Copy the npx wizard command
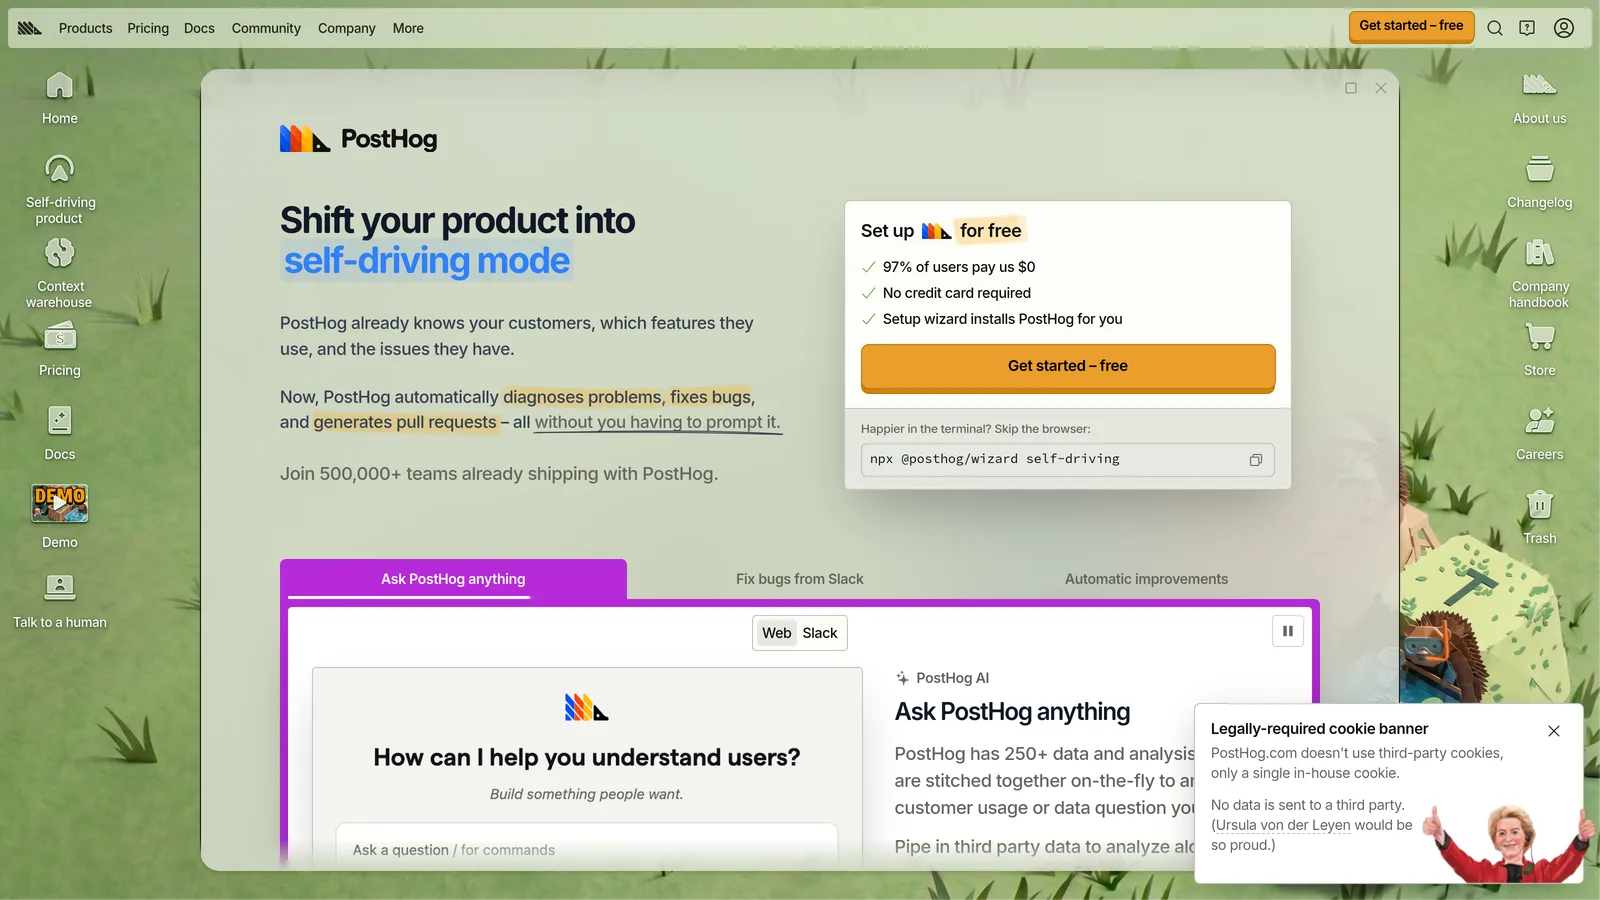 pyautogui.click(x=1256, y=460)
